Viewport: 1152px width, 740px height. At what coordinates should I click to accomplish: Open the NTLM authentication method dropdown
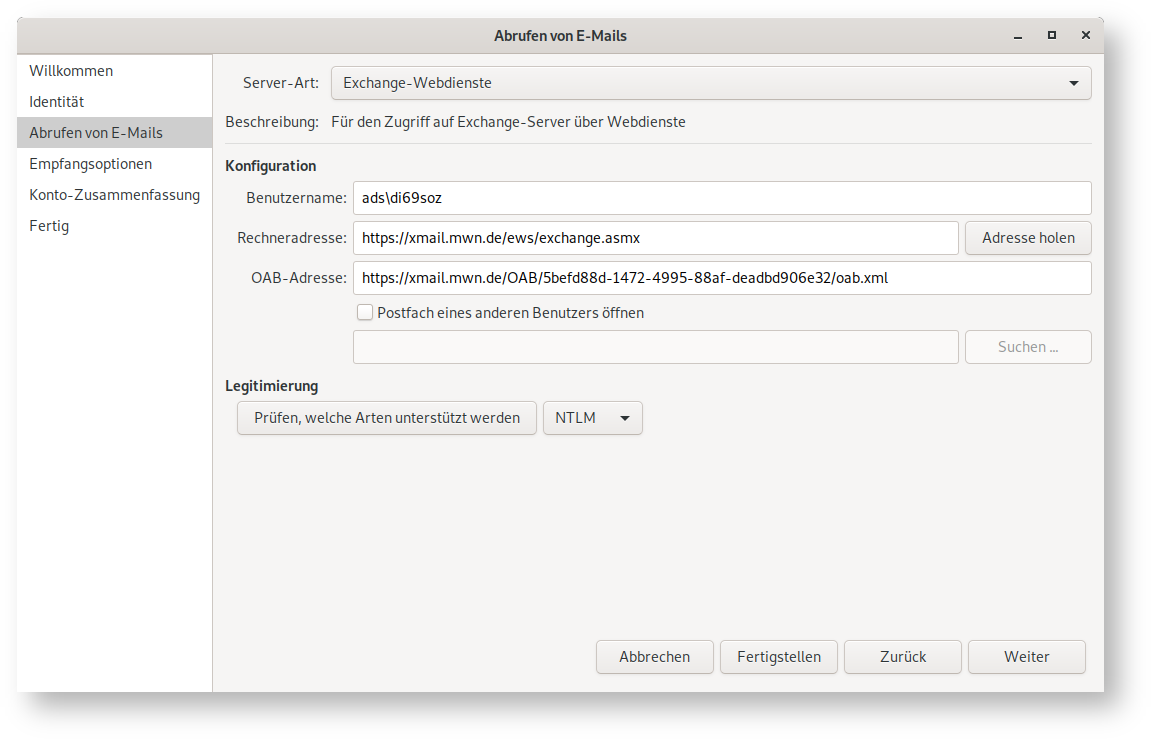(x=592, y=418)
